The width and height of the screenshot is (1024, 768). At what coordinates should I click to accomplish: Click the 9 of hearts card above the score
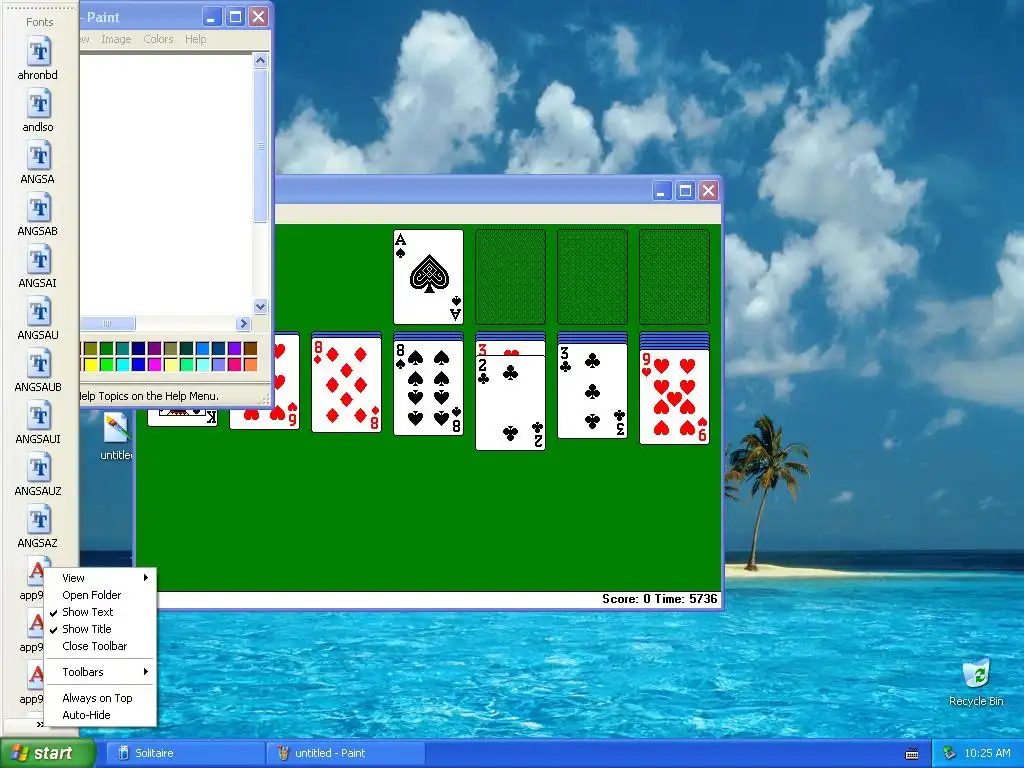[x=675, y=396]
